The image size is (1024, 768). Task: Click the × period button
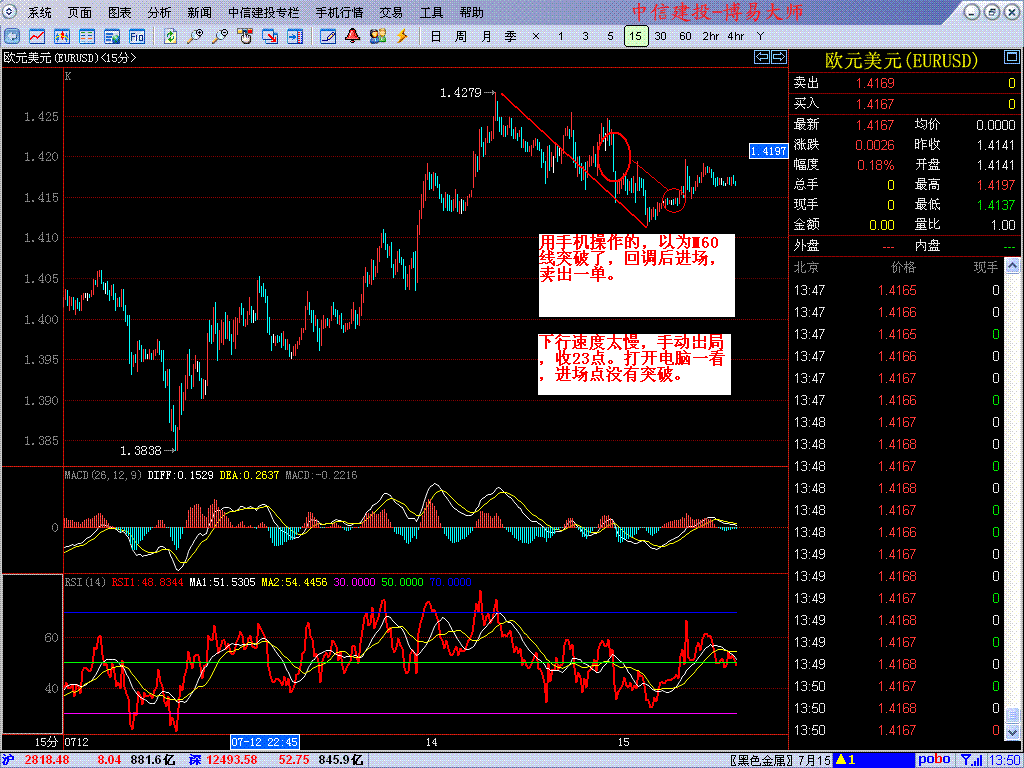pyautogui.click(x=536, y=36)
